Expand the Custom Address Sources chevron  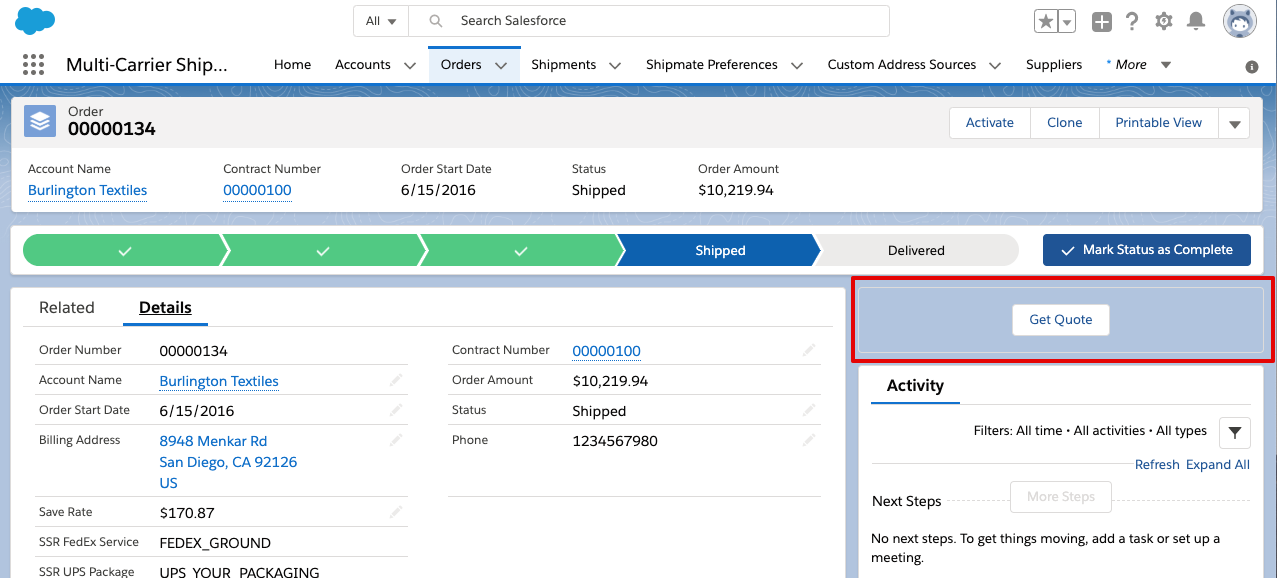coord(995,65)
